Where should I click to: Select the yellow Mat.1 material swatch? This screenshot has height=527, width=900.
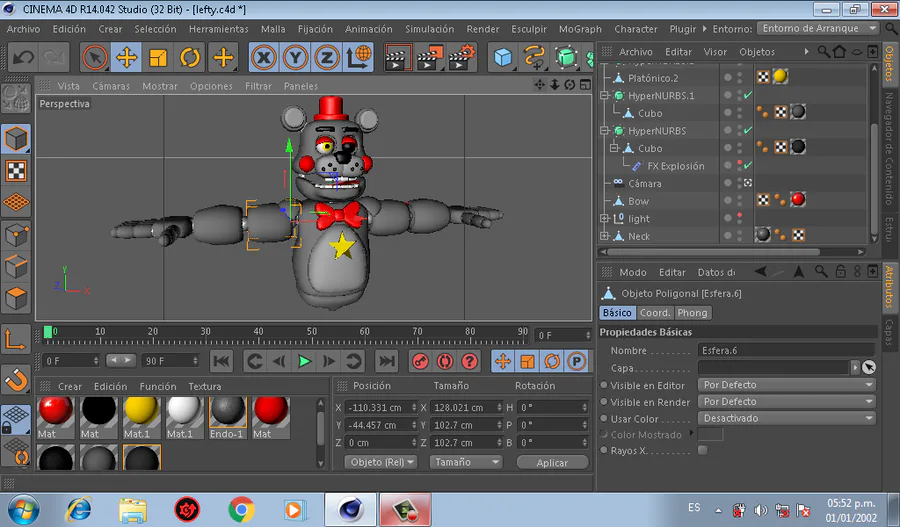point(141,417)
